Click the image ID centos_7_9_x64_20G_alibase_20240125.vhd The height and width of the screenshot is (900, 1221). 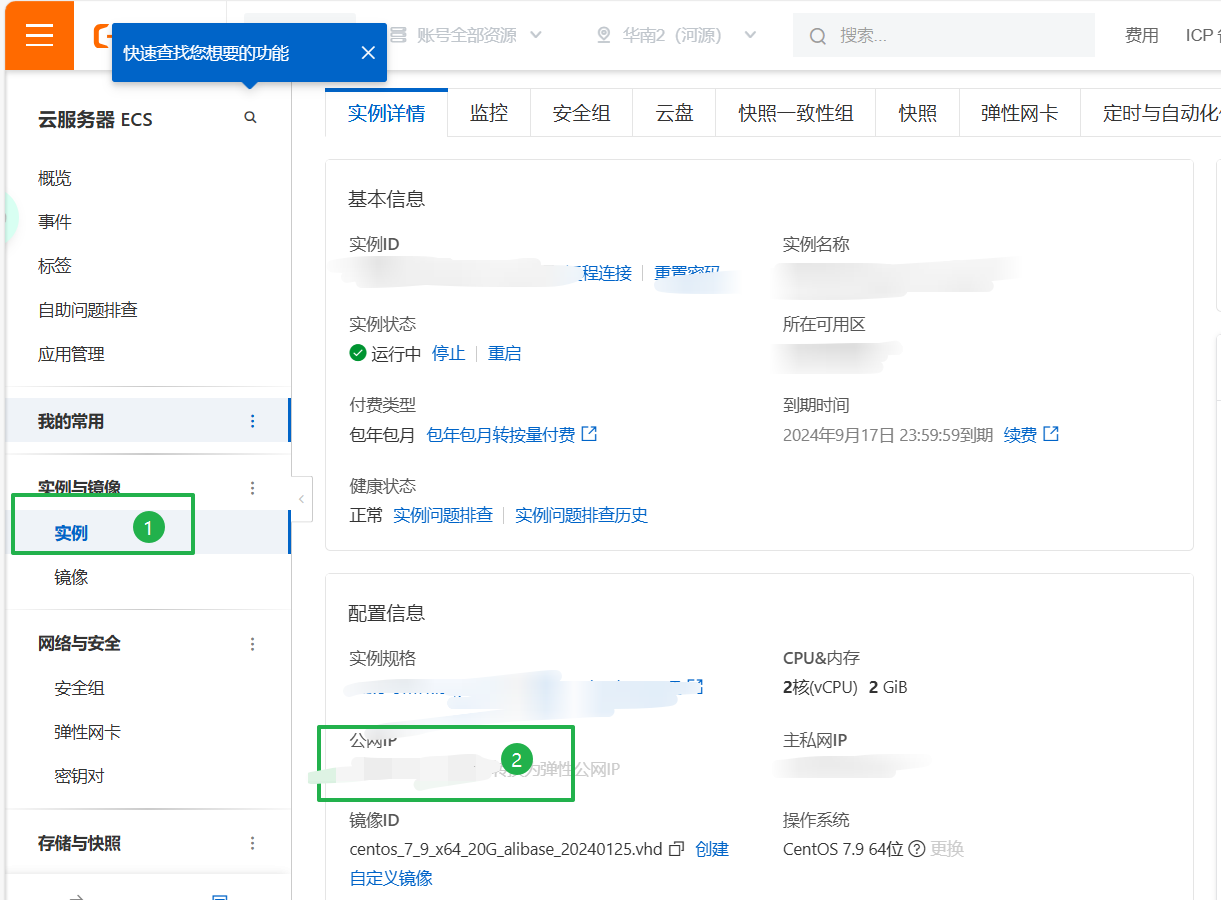pos(506,849)
